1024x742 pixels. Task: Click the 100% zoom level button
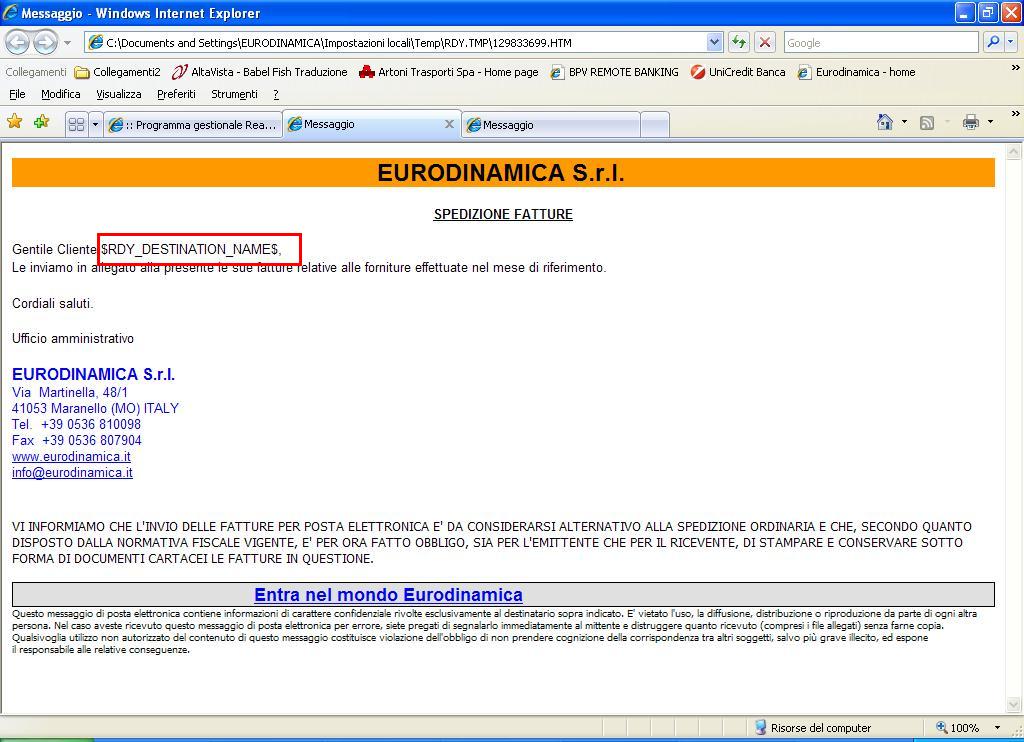click(x=958, y=728)
